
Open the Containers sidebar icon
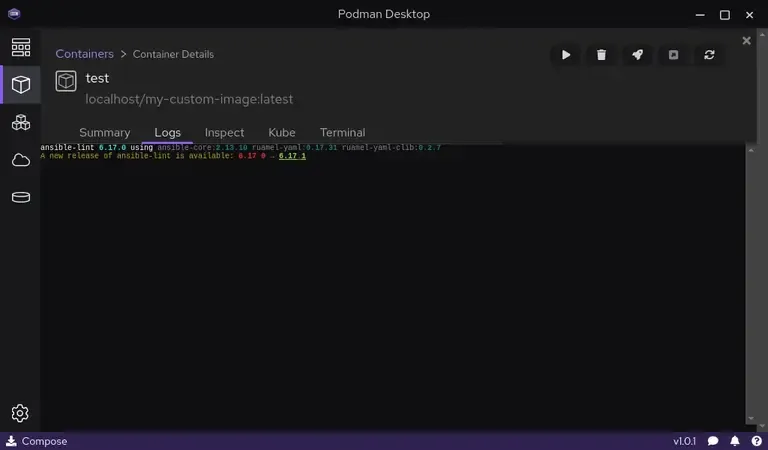pos(21,84)
